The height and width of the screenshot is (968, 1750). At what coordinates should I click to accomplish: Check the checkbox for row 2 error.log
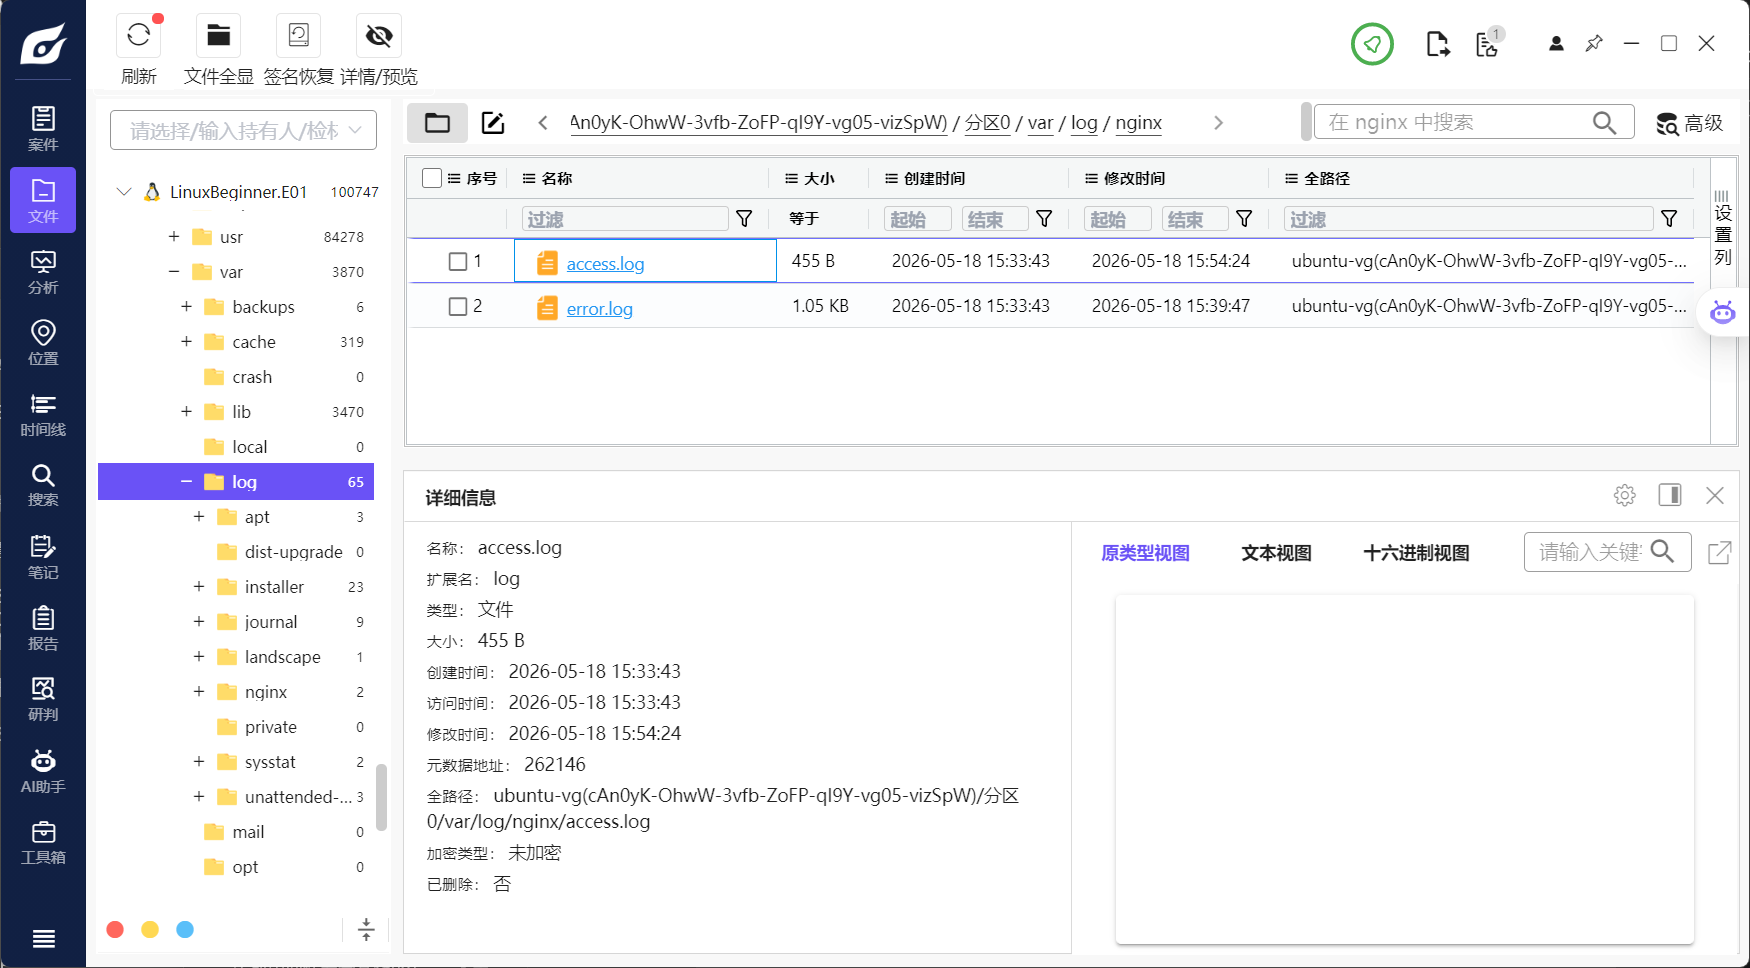[x=458, y=306]
